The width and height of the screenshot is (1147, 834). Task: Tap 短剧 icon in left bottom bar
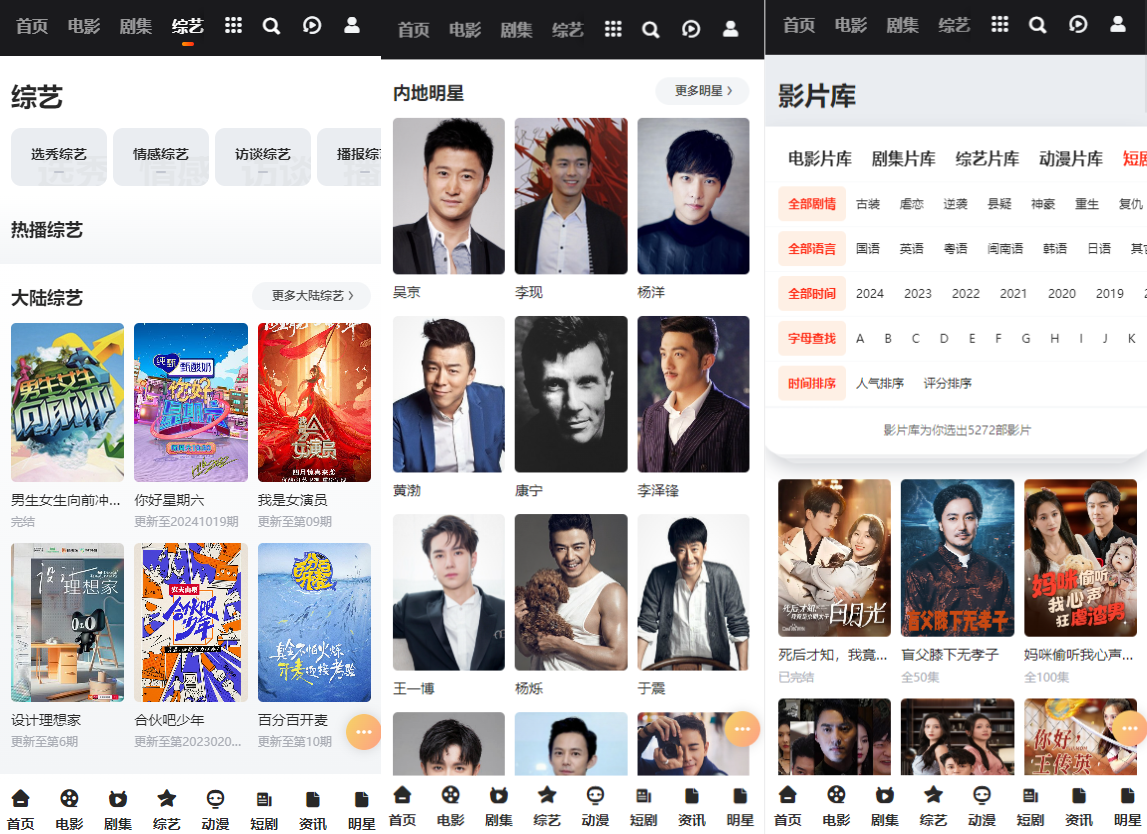(x=264, y=799)
